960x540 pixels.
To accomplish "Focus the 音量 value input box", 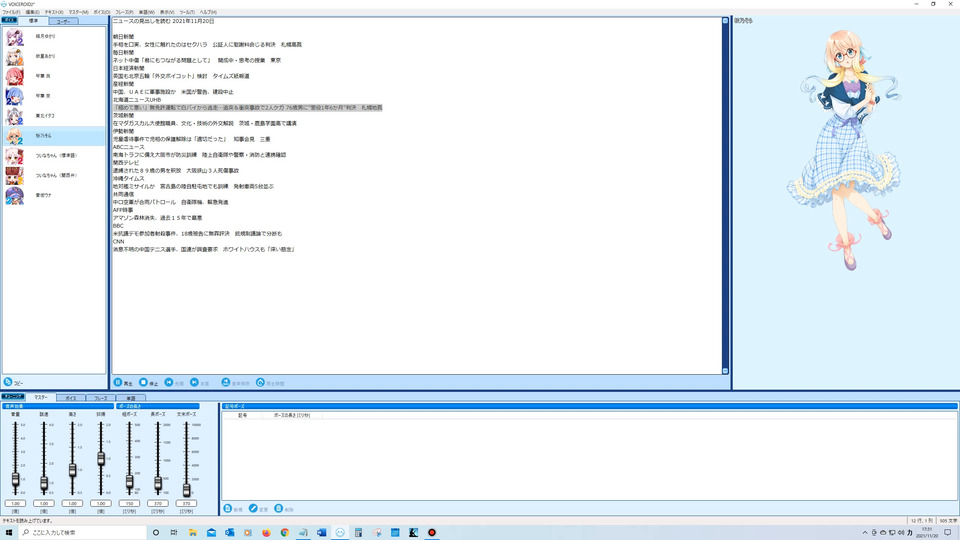I will [15, 503].
